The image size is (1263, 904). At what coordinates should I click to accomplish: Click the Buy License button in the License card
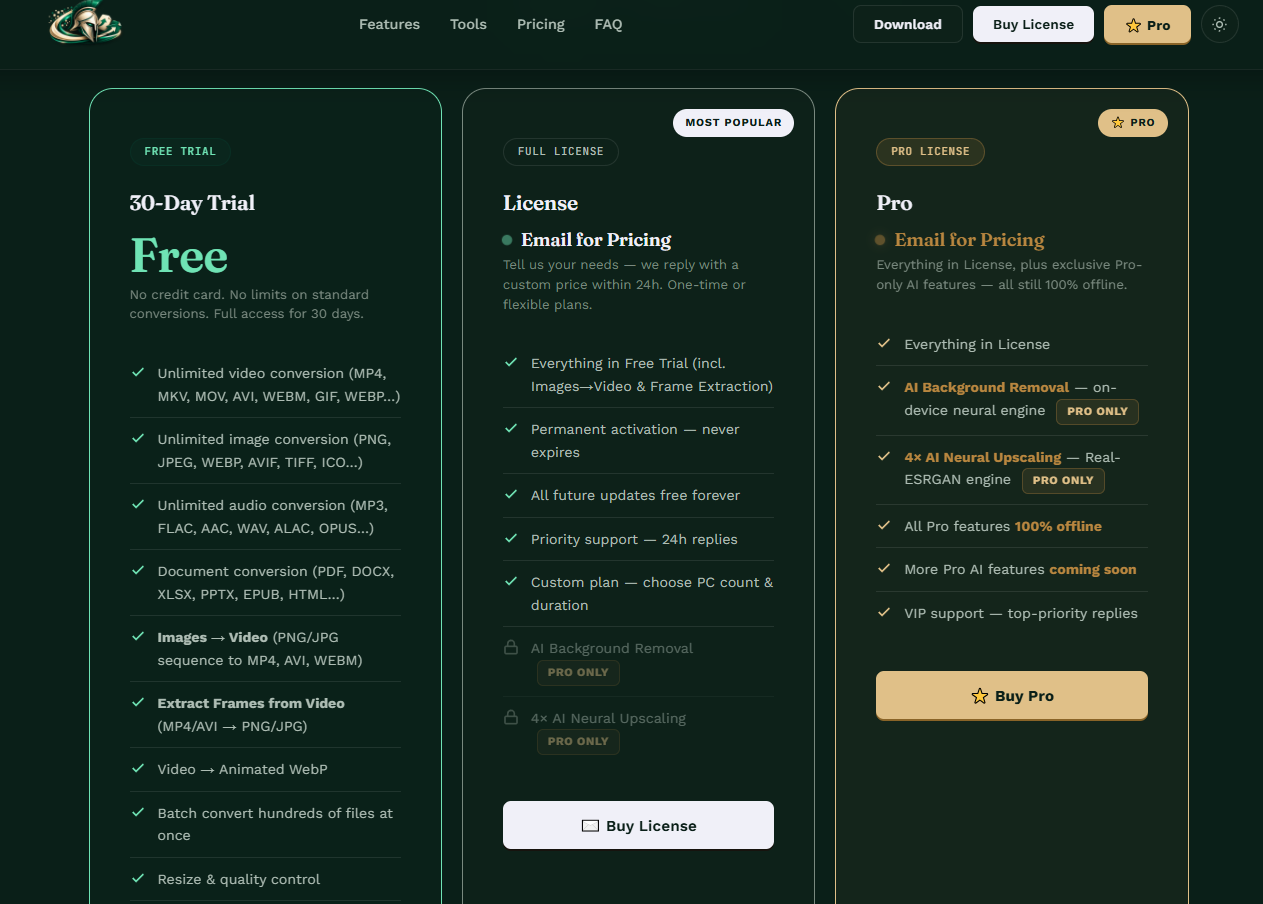tap(638, 825)
